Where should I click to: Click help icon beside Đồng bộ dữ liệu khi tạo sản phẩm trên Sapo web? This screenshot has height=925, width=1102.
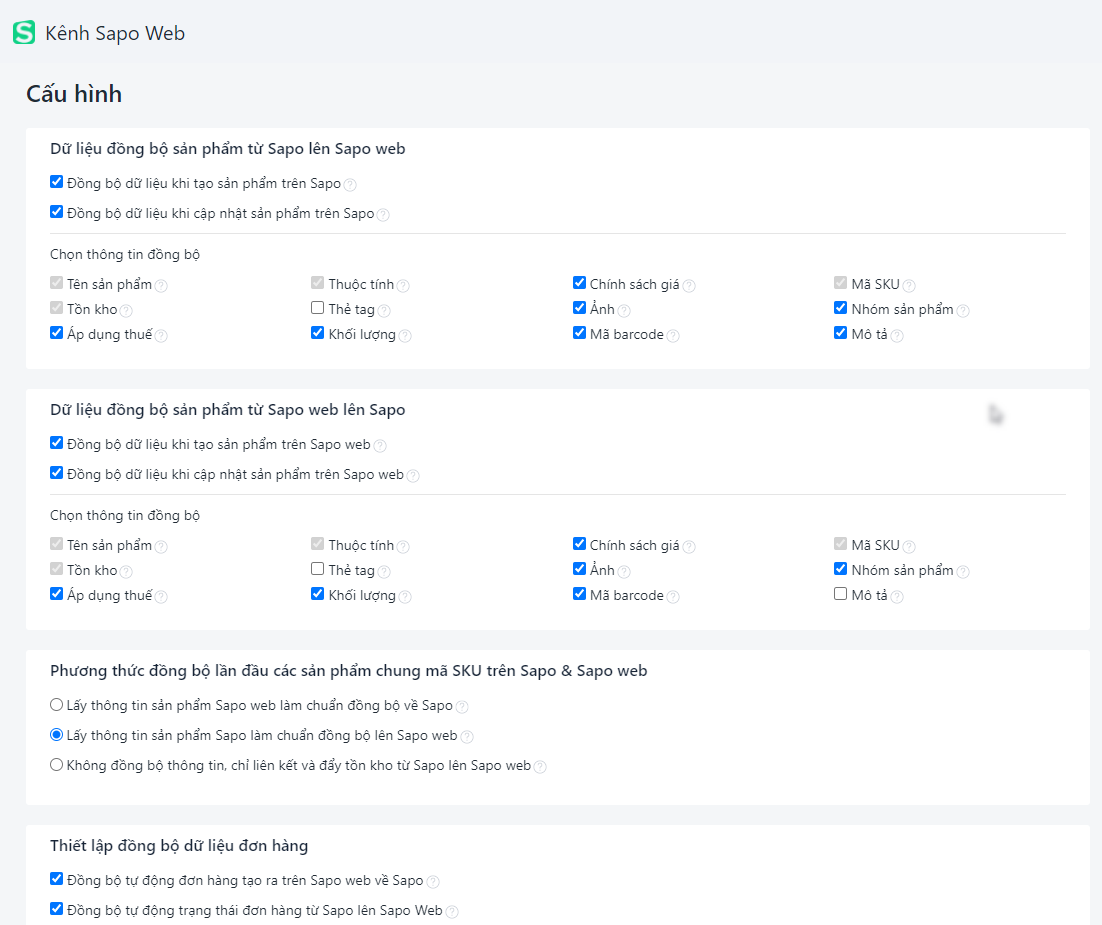(x=380, y=446)
